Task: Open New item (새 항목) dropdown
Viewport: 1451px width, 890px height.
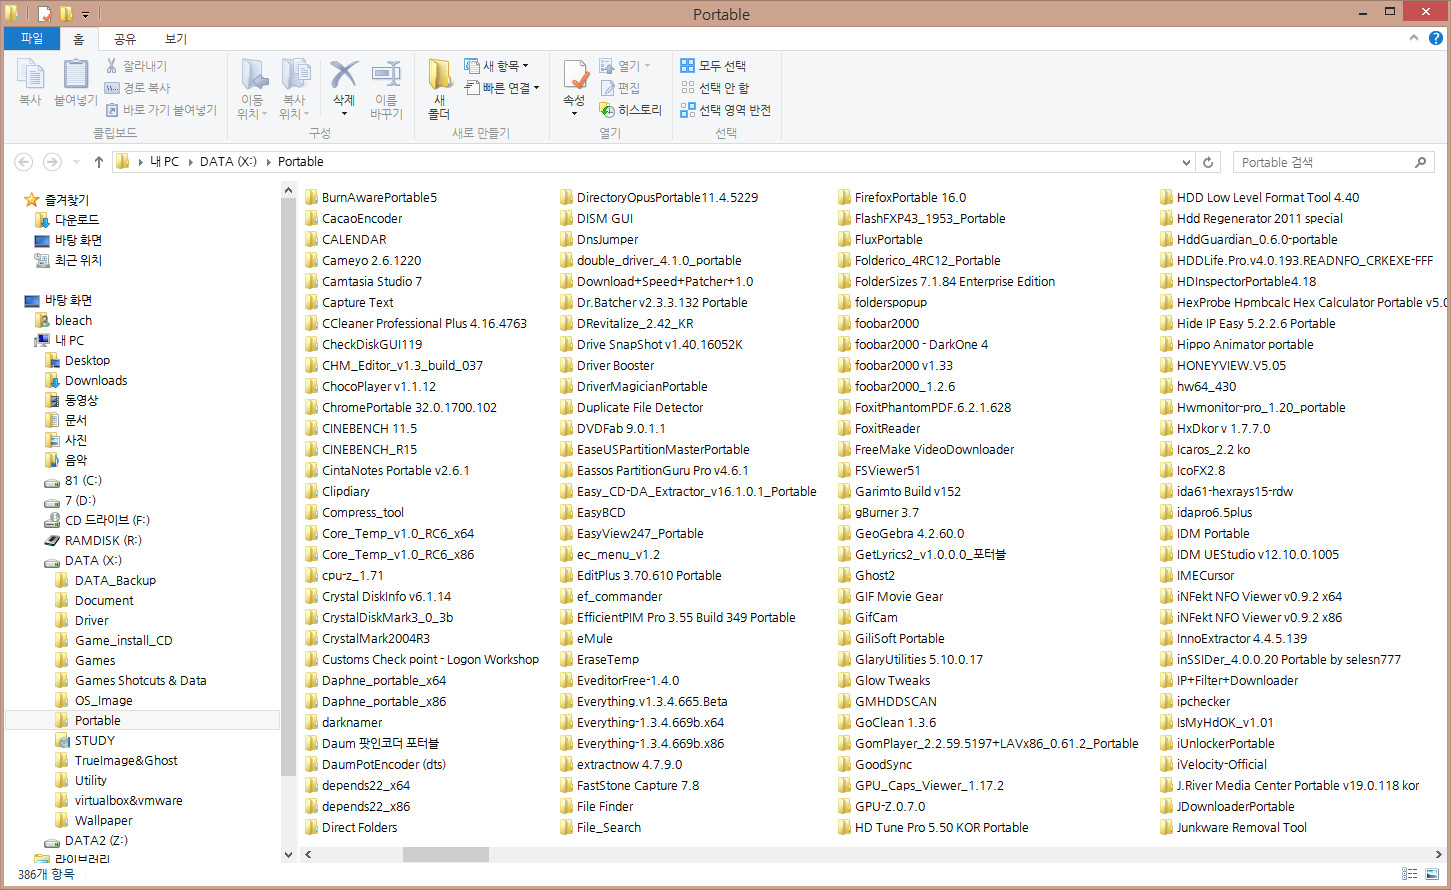Action: [497, 66]
